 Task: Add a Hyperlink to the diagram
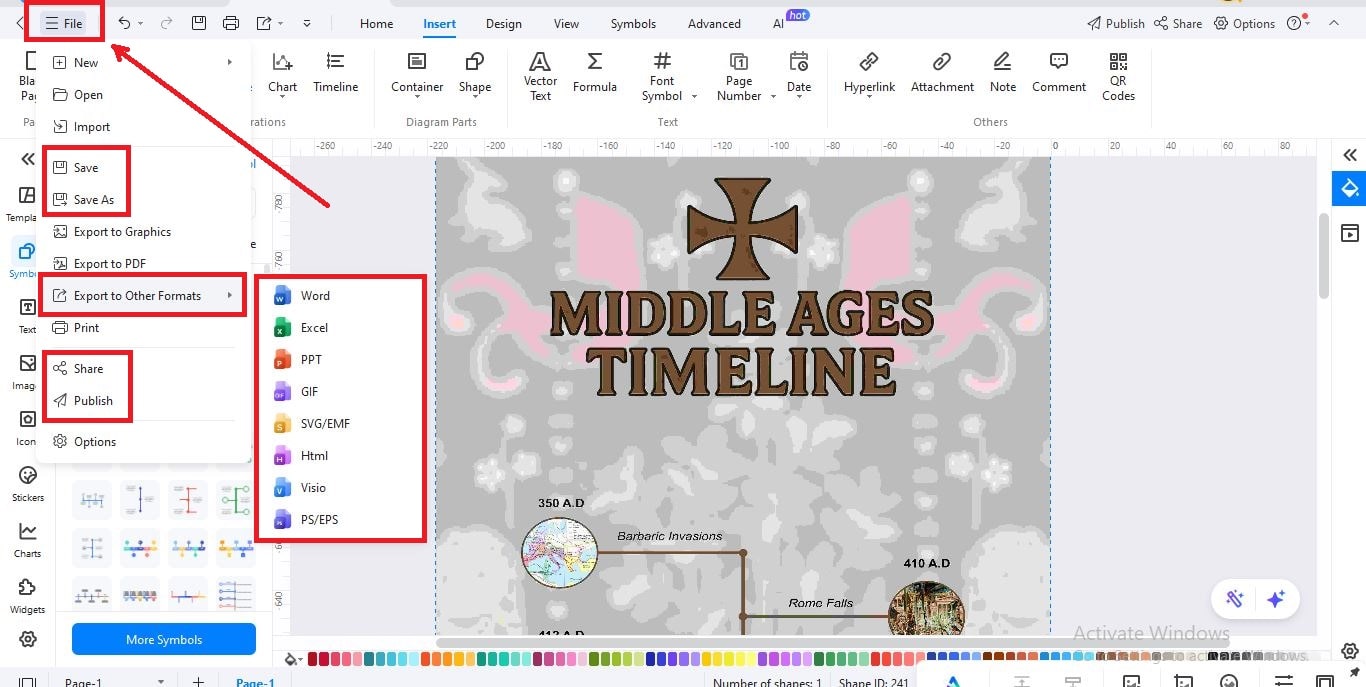[868, 75]
